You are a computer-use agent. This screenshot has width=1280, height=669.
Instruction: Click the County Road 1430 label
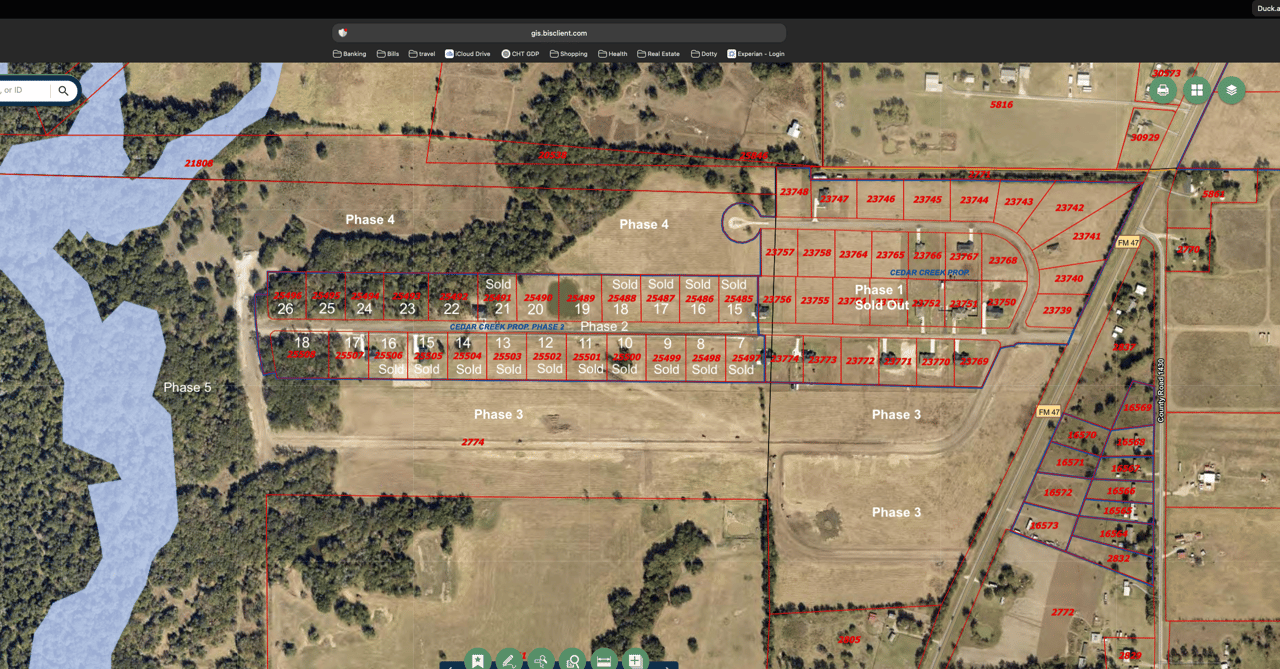(x=1162, y=390)
